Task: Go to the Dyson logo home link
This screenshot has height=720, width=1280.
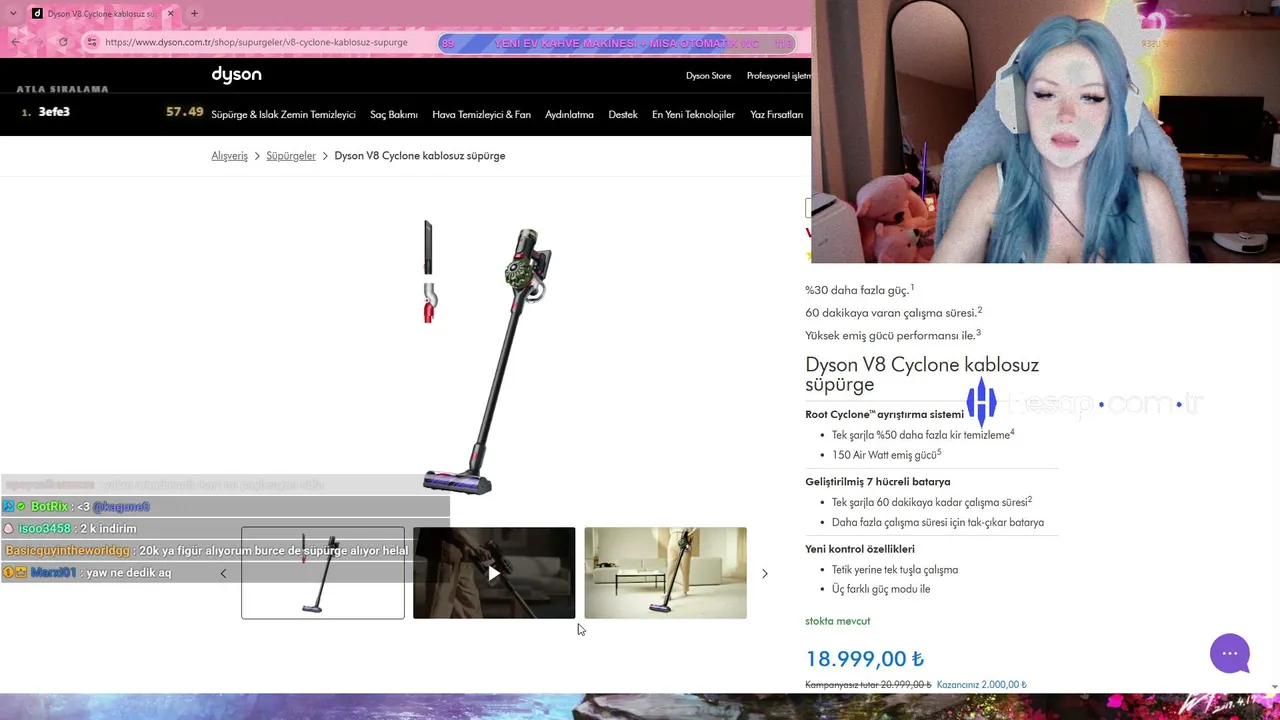Action: [236, 75]
